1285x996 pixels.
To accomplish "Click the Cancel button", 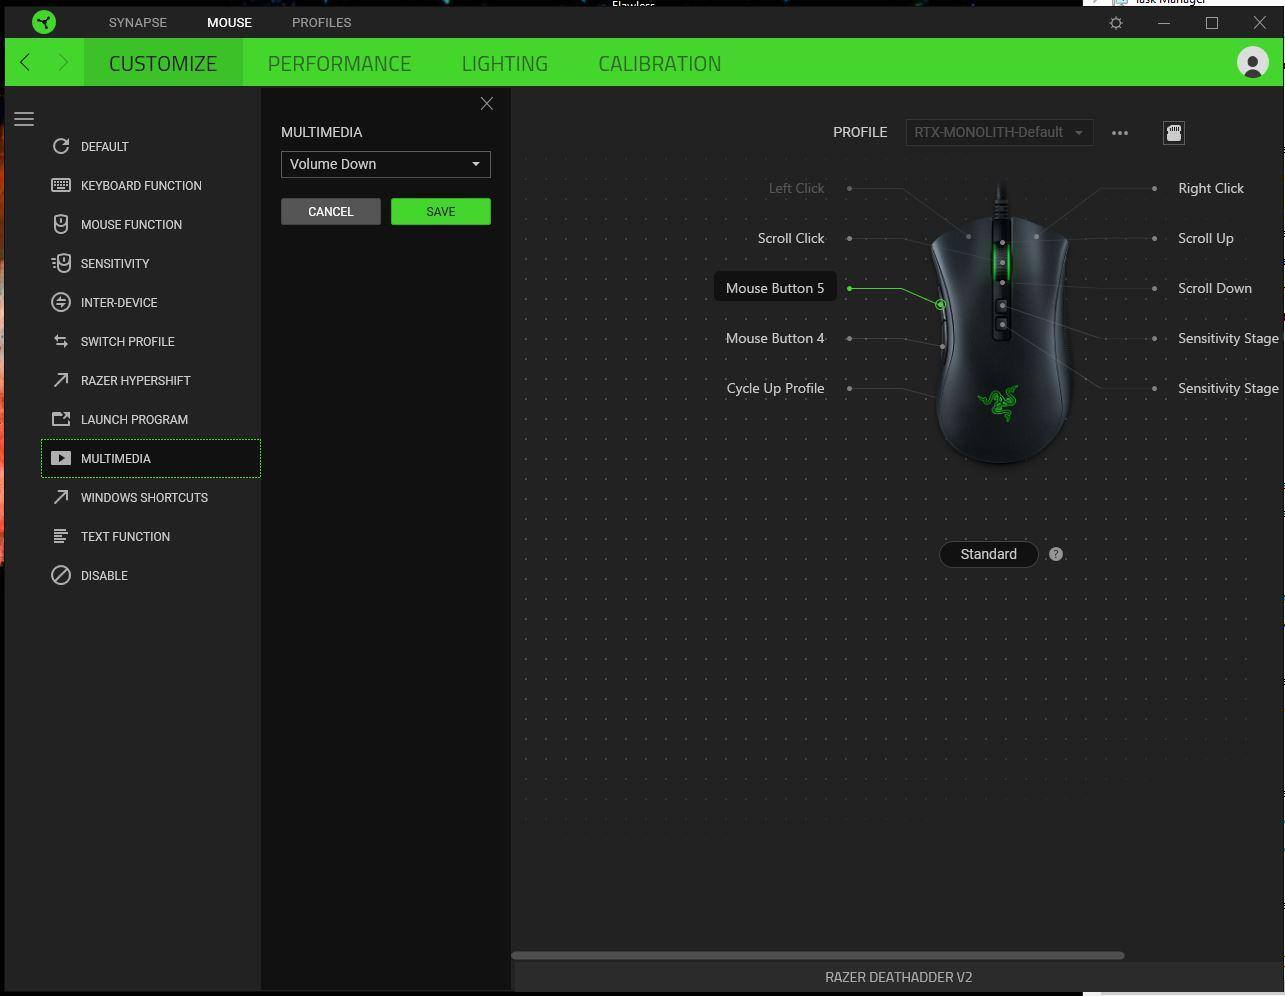I will tap(330, 212).
